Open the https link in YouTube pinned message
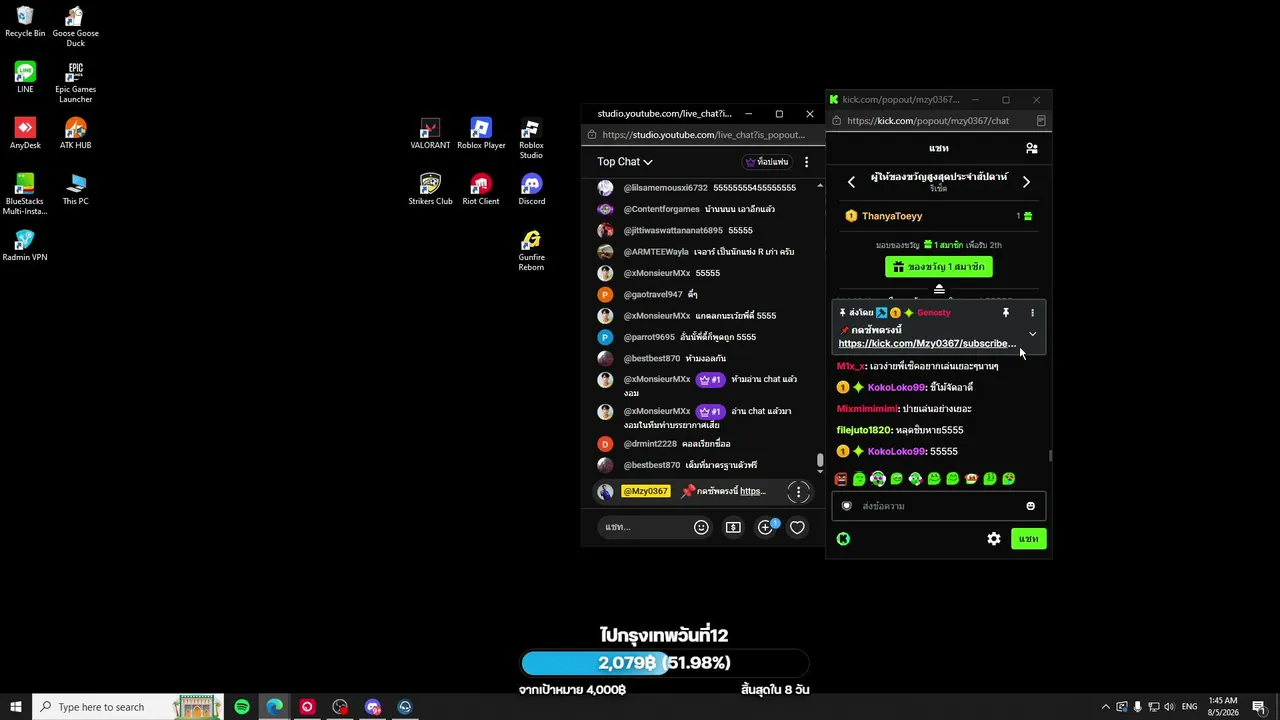 click(753, 491)
